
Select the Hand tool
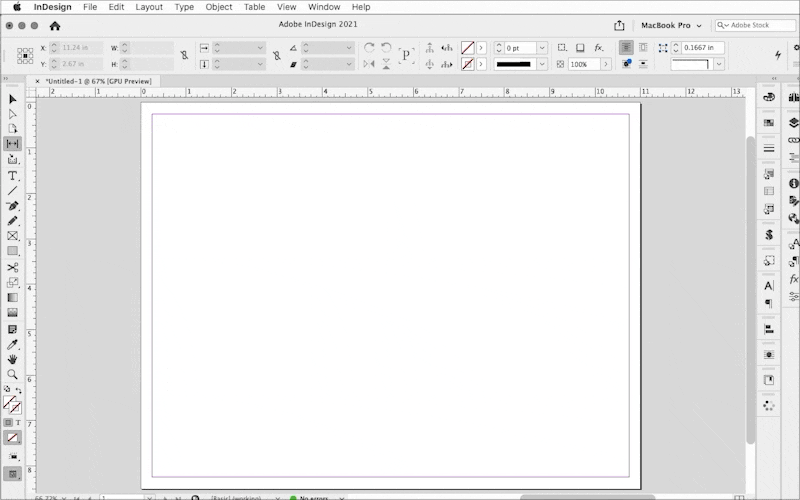pos(12,360)
